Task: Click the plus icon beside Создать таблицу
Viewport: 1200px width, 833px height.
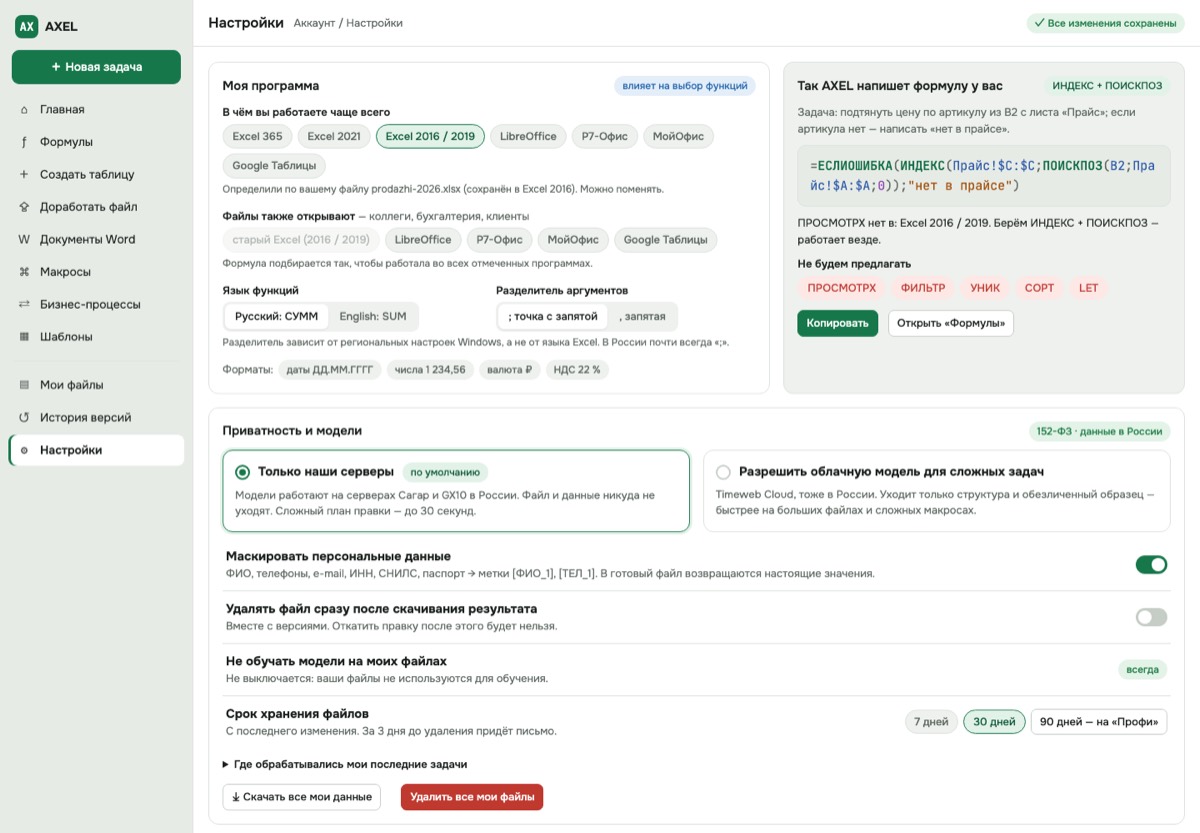Action: [24, 175]
